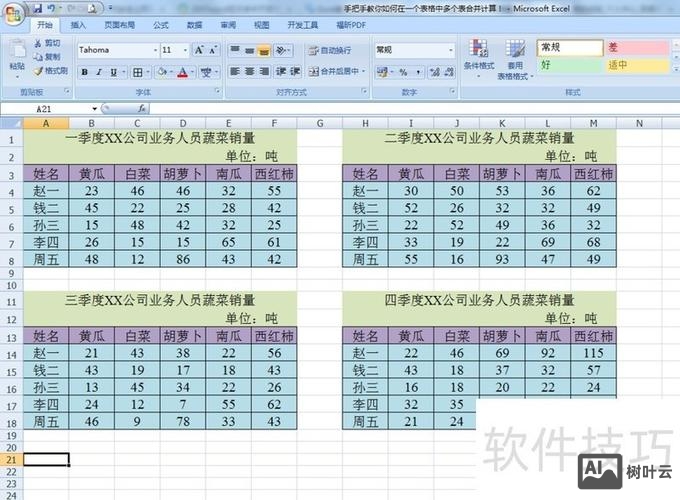Screen dimensions: 680x500
Task: Open Merge and Center (合并后居中) dropdown arrow
Action: [x=363, y=72]
